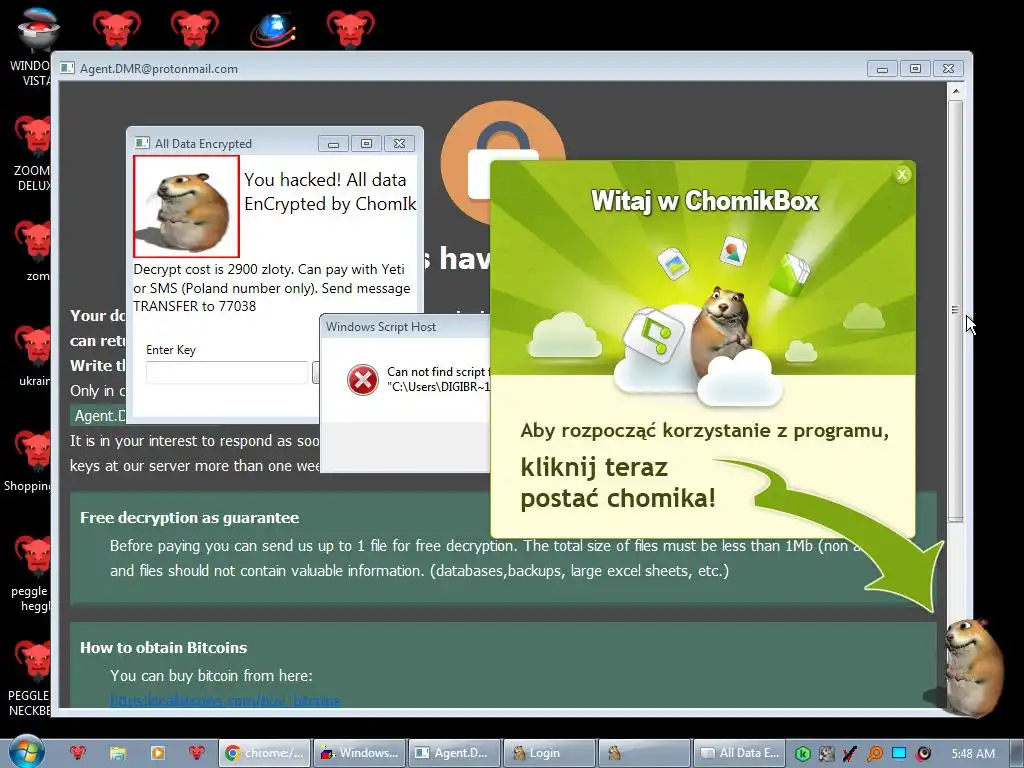Click the 'kliknij teraz postać chomika!' text
This screenshot has height=768, width=1024.
618,483
